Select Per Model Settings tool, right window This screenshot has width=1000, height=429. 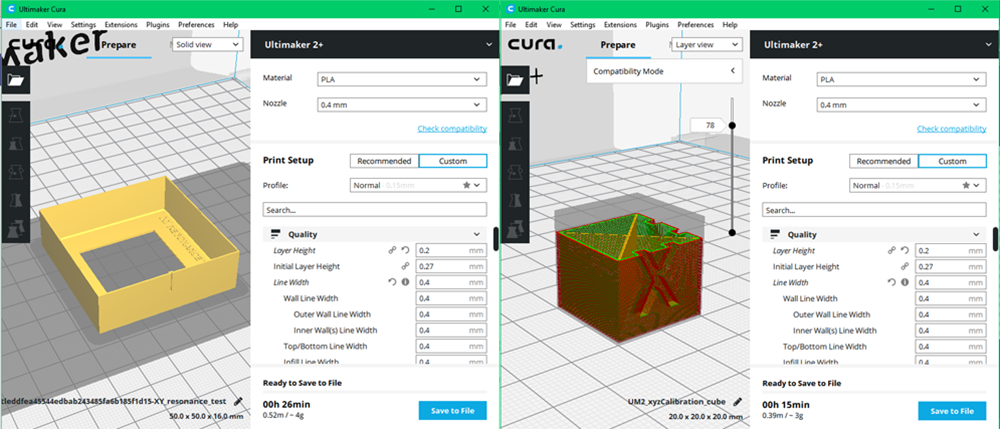515,228
